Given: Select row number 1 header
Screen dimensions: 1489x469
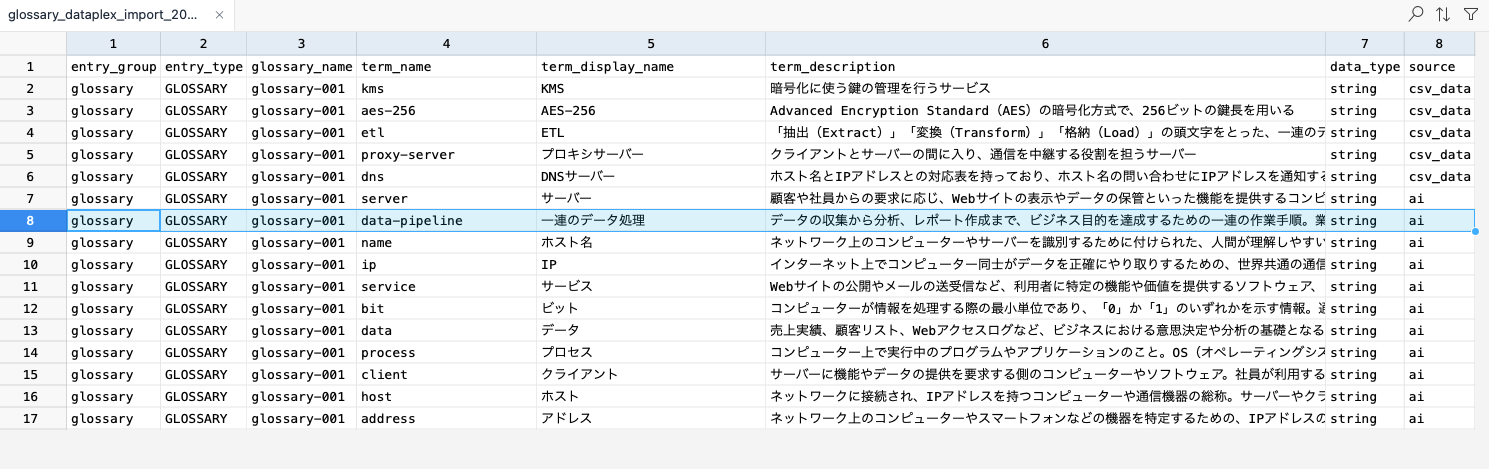Looking at the screenshot, I should tap(33, 67).
